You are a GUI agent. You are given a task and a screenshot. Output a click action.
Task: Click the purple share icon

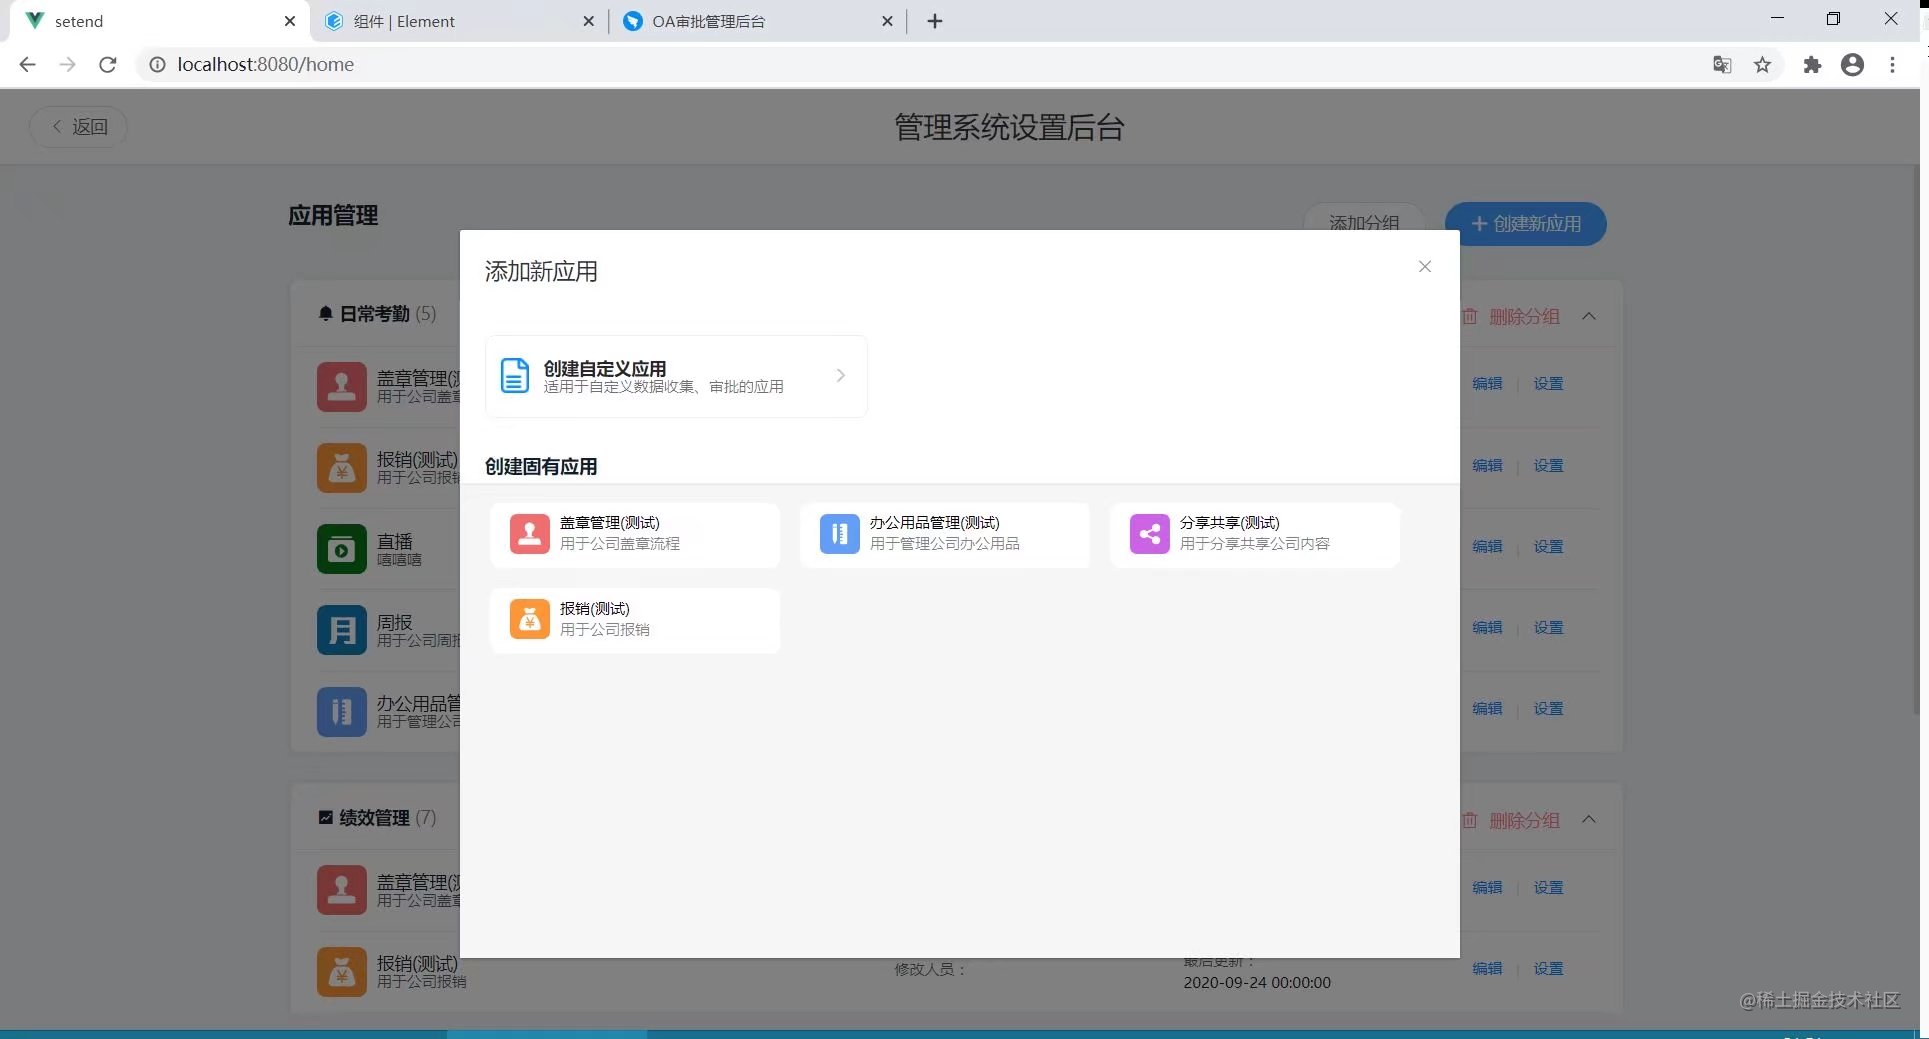pos(1150,534)
